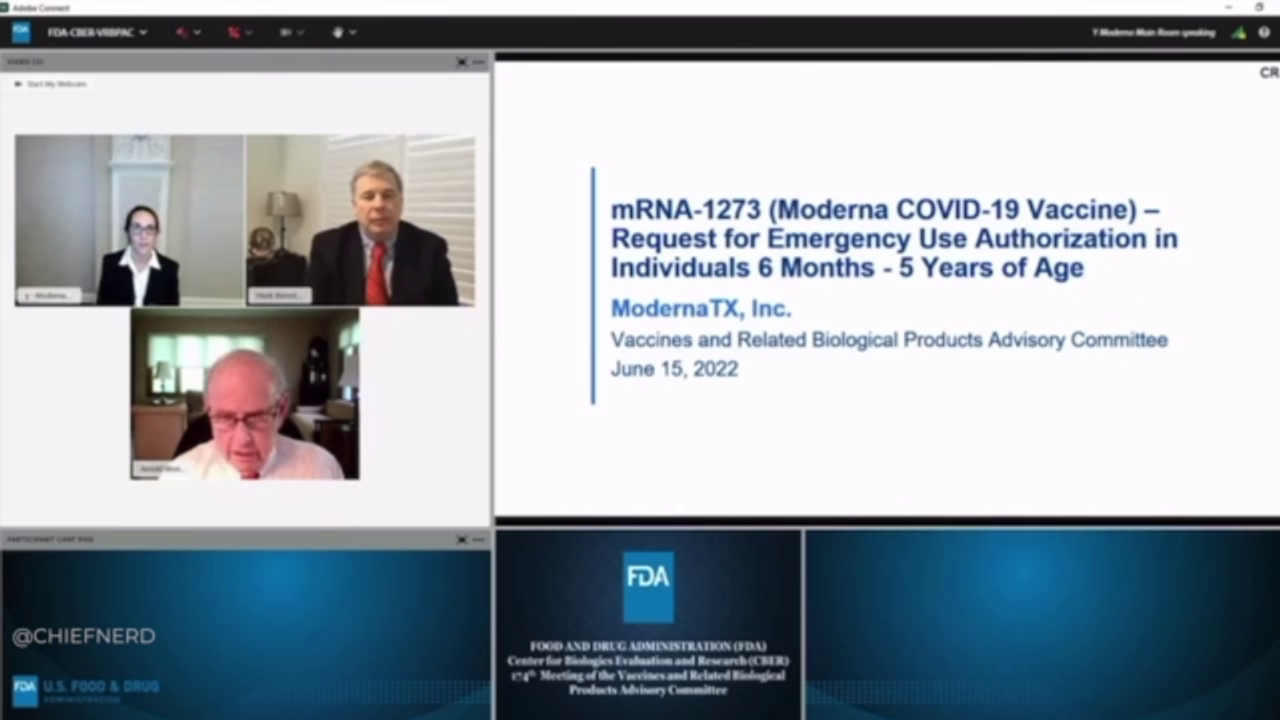1280x720 pixels.
Task: Expand the speaker audio options arrow
Action: coord(197,32)
